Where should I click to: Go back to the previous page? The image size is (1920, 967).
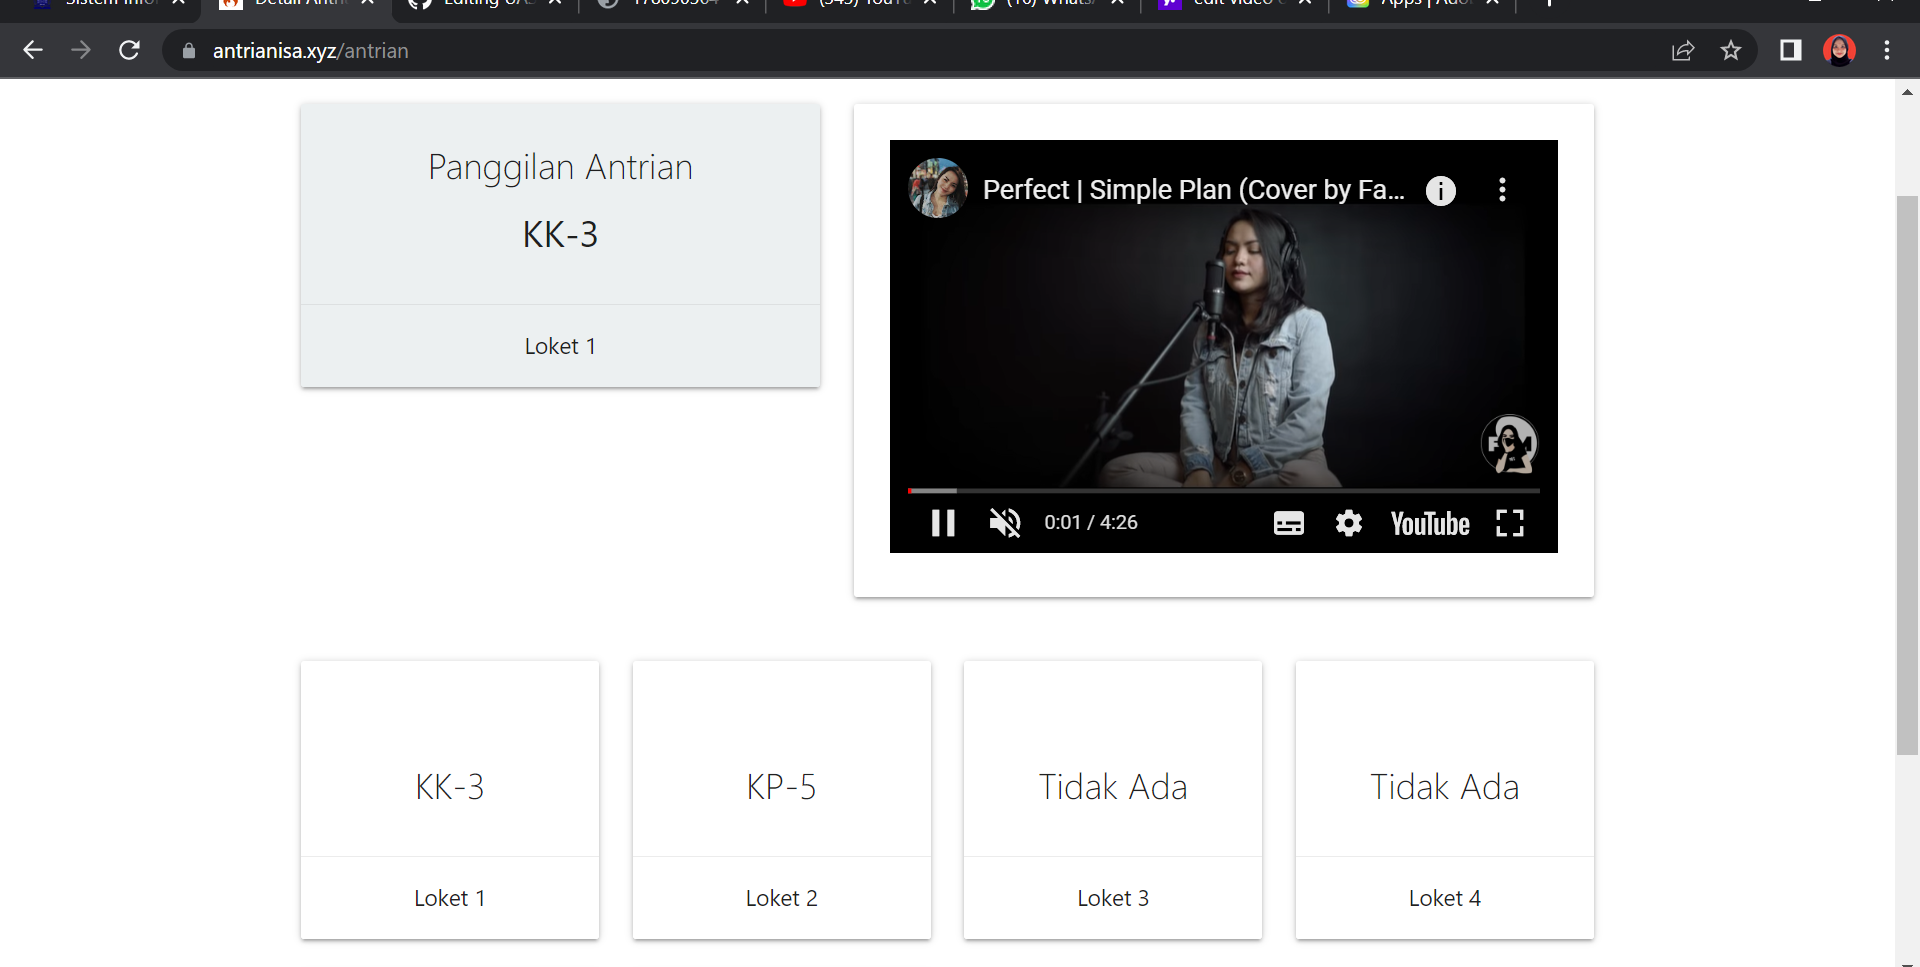(33, 50)
